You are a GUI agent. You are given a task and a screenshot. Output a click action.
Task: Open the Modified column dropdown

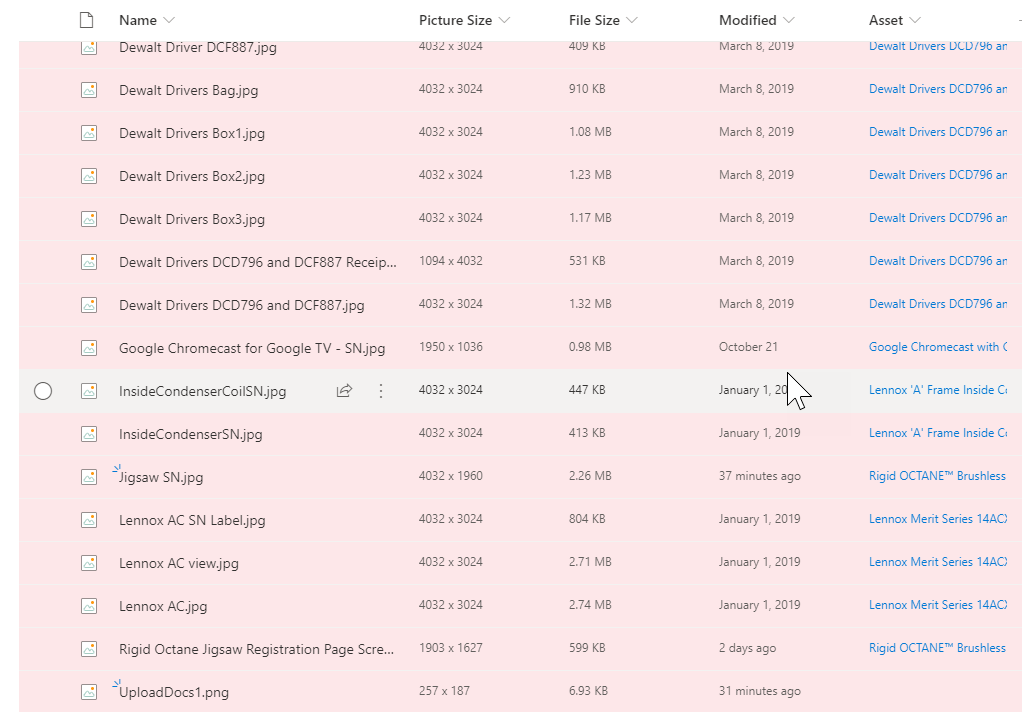coord(789,20)
